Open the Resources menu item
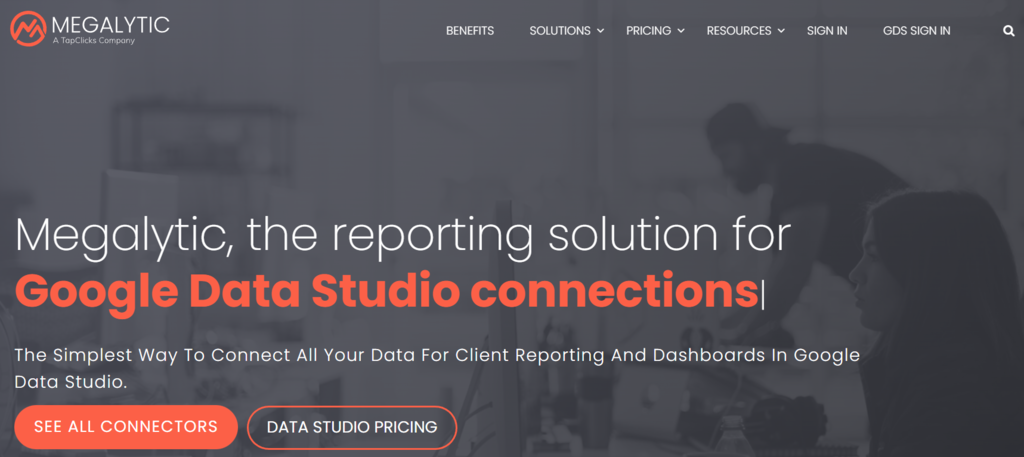Image resolution: width=1024 pixels, height=457 pixels. (x=739, y=31)
